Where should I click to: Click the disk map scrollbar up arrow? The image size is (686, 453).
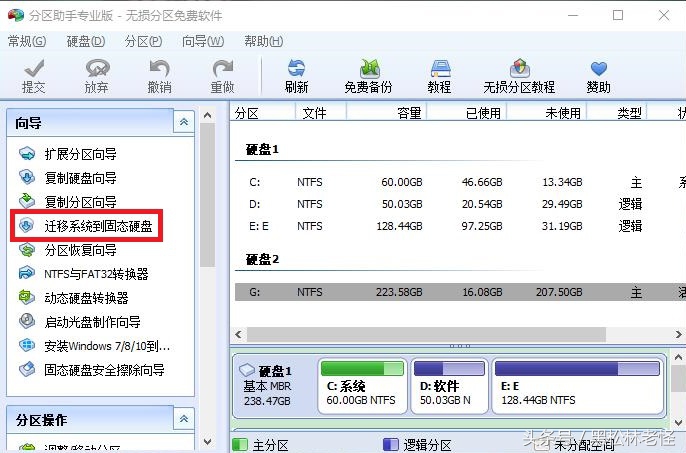point(679,357)
